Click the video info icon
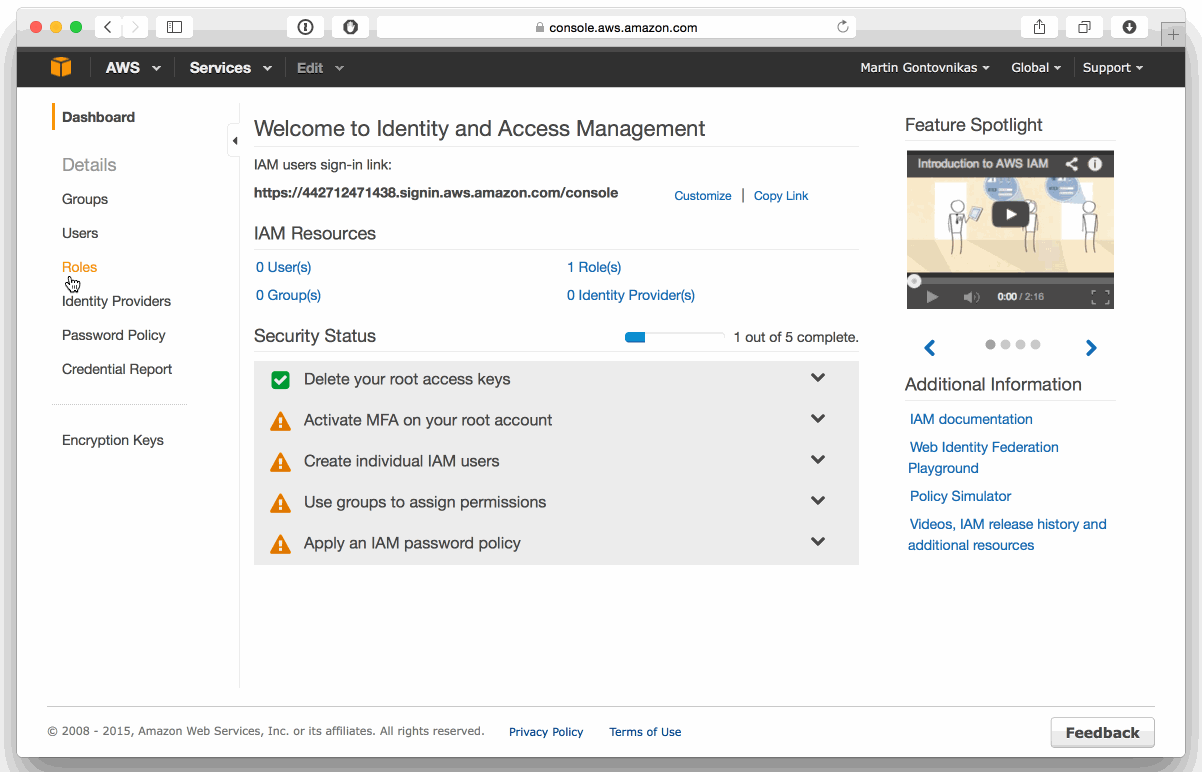Viewport: 1202px width, 772px height. [1095, 163]
